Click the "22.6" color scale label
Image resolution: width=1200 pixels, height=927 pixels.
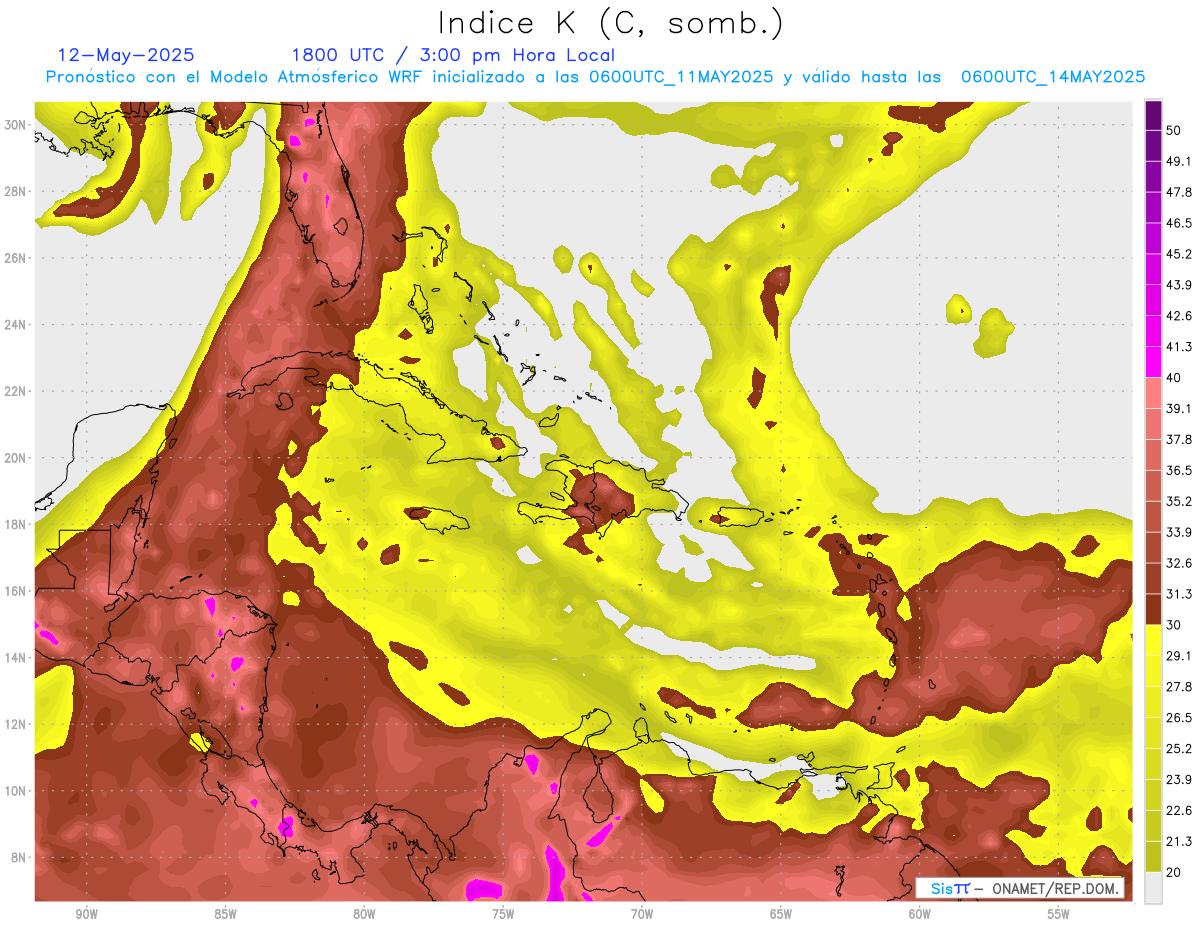click(x=1179, y=810)
